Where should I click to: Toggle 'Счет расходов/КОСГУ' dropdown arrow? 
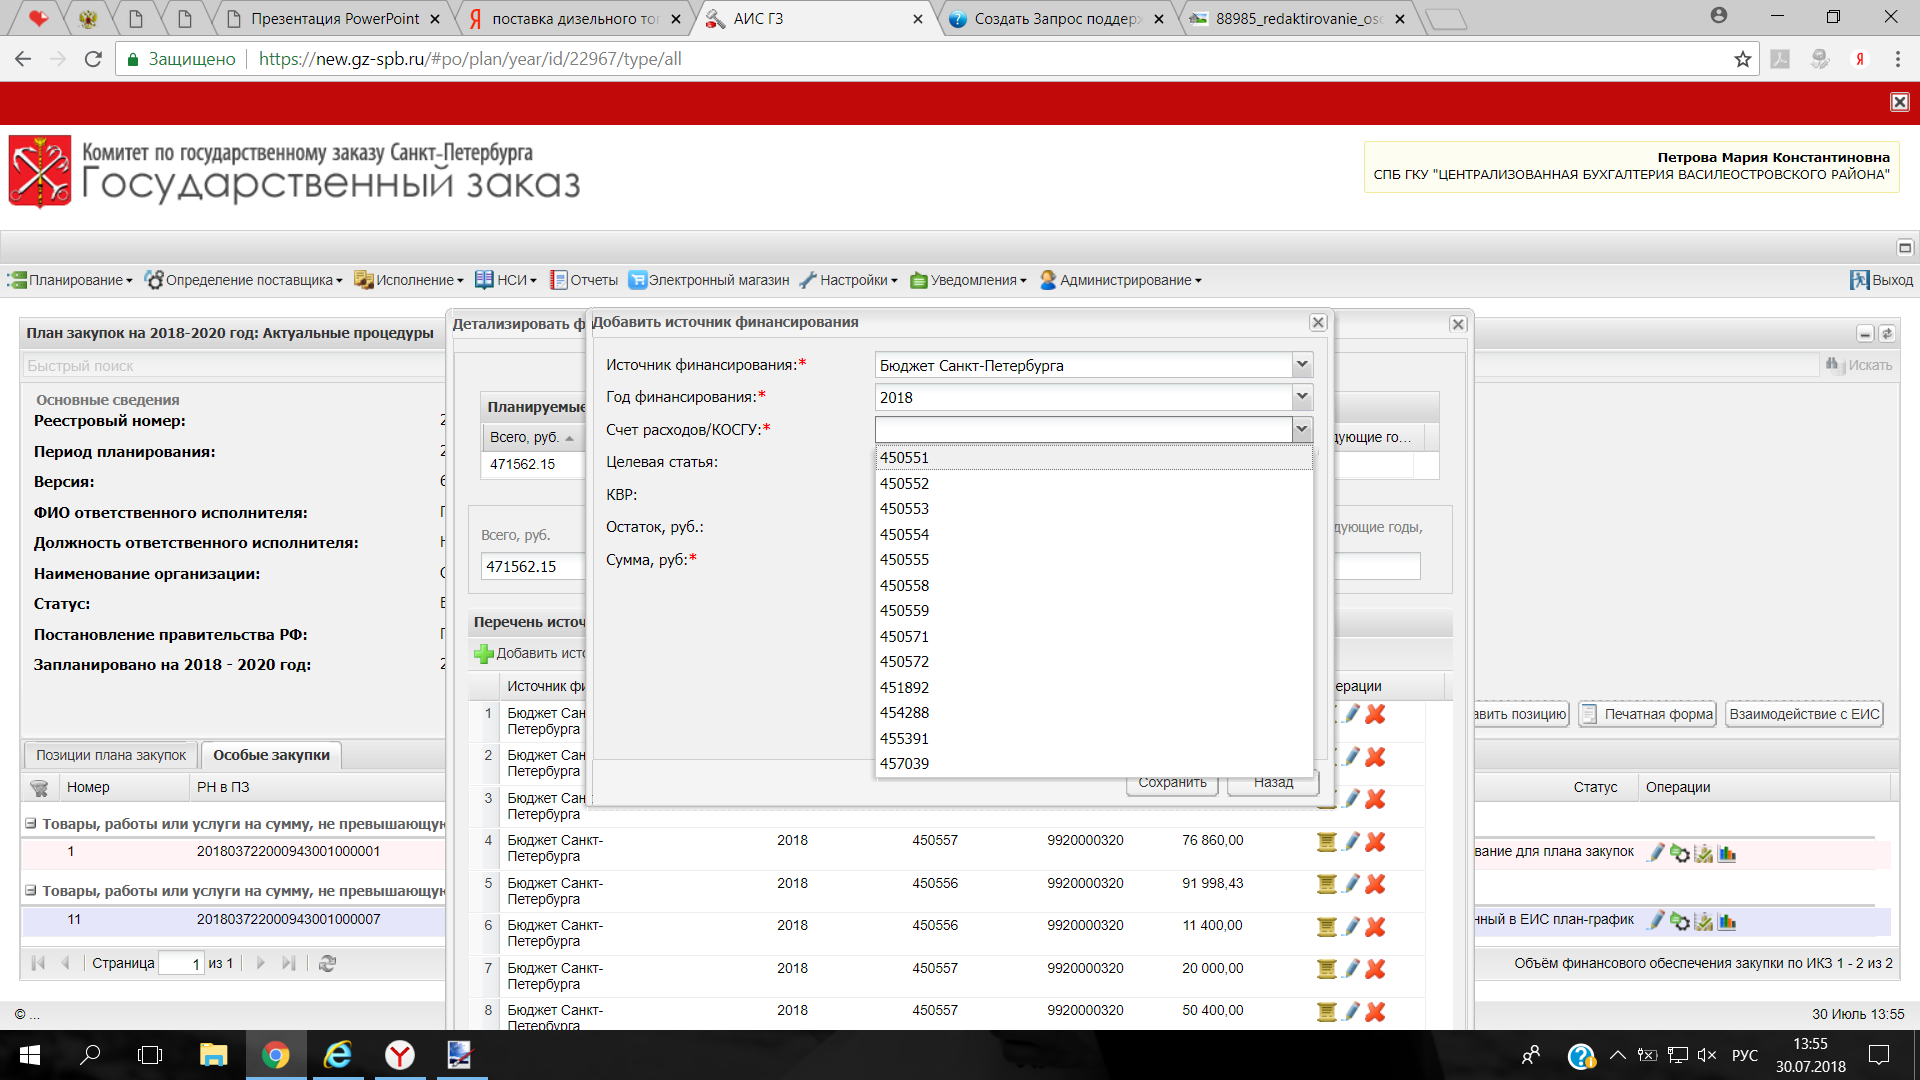[x=1302, y=429]
